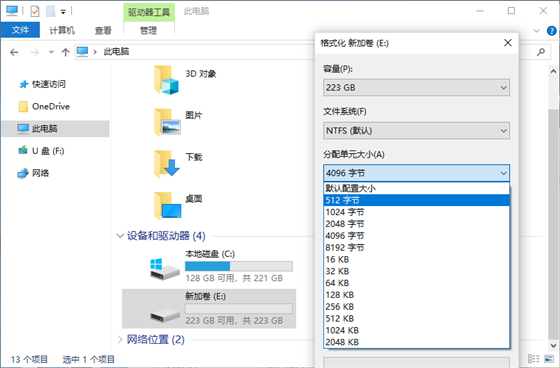Choose 256 KB allocation size
The height and width of the screenshot is (368, 560).
(416, 307)
